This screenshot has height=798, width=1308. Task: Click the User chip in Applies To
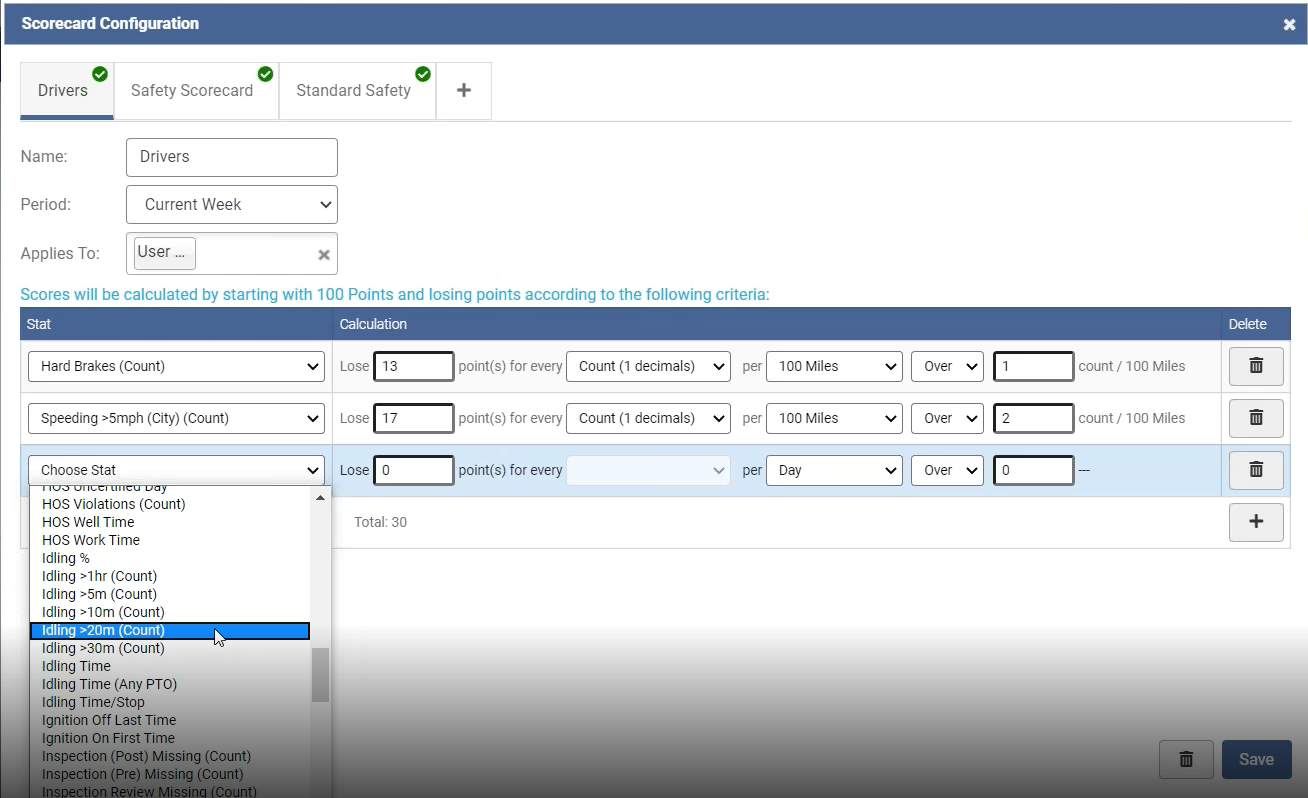[162, 252]
